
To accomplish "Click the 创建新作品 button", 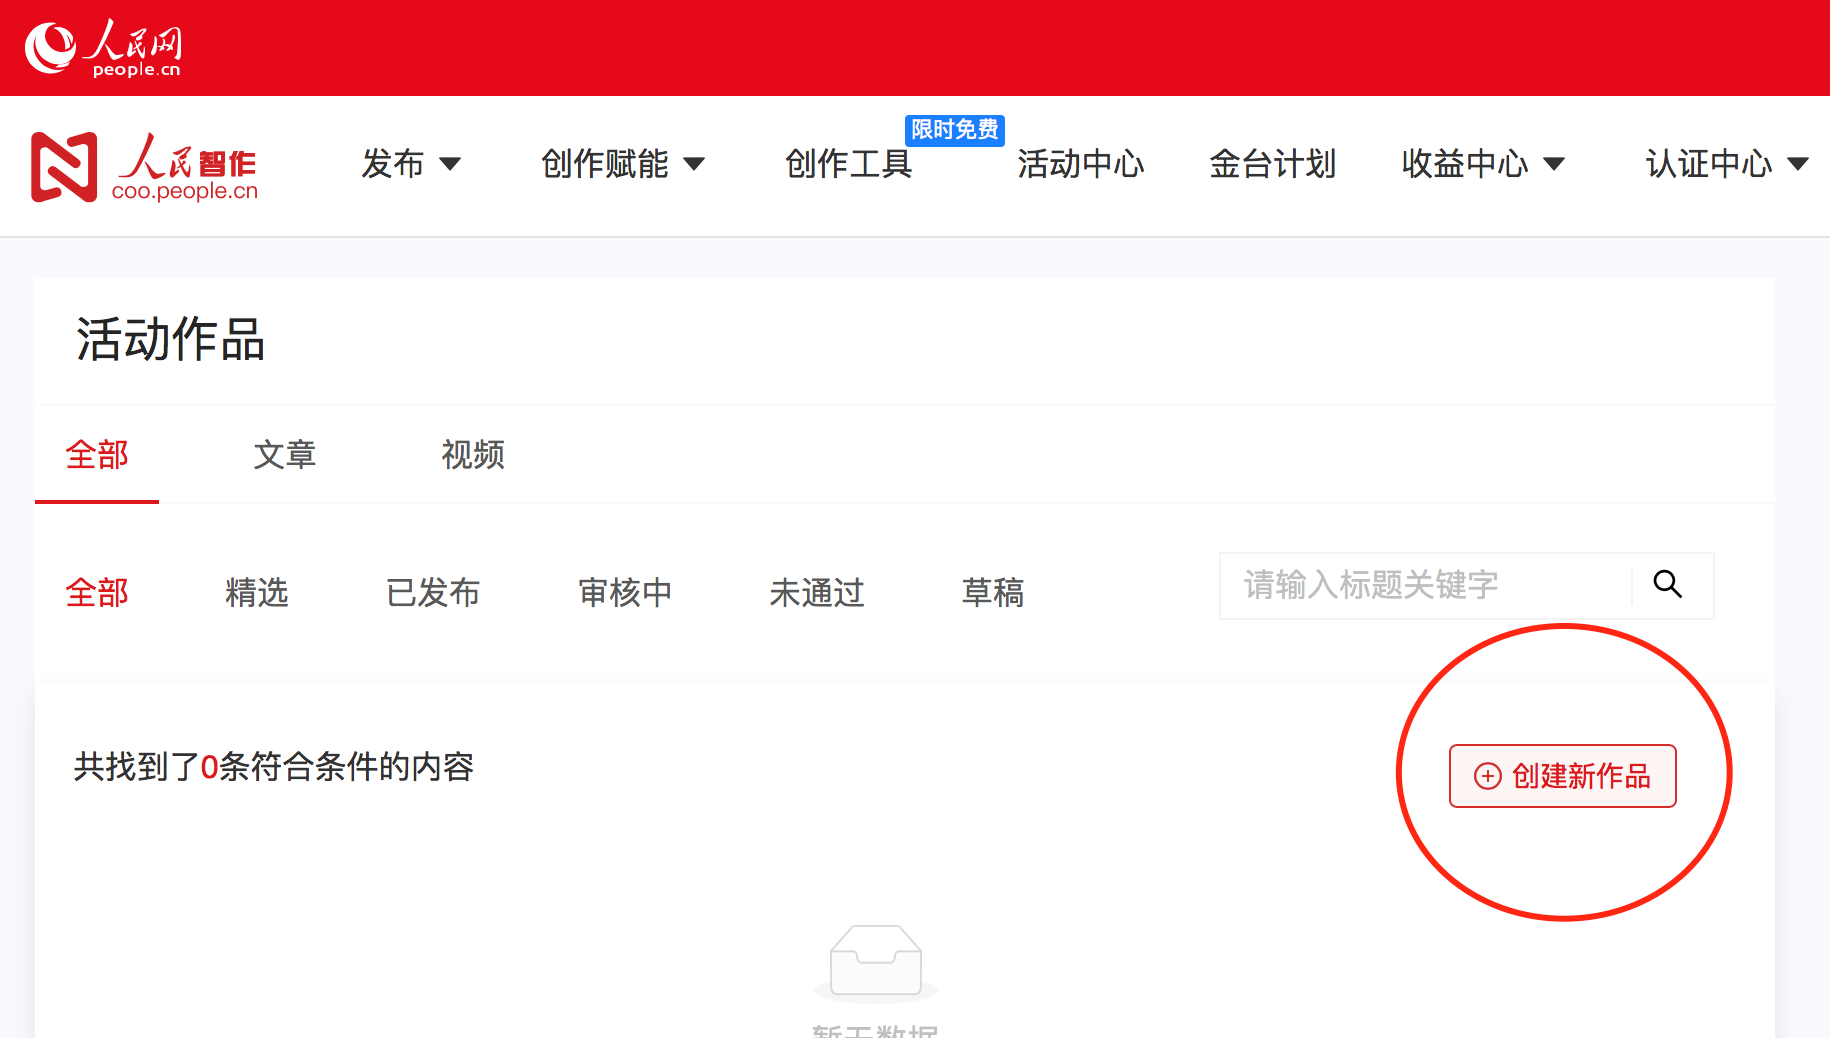I will click(1563, 776).
